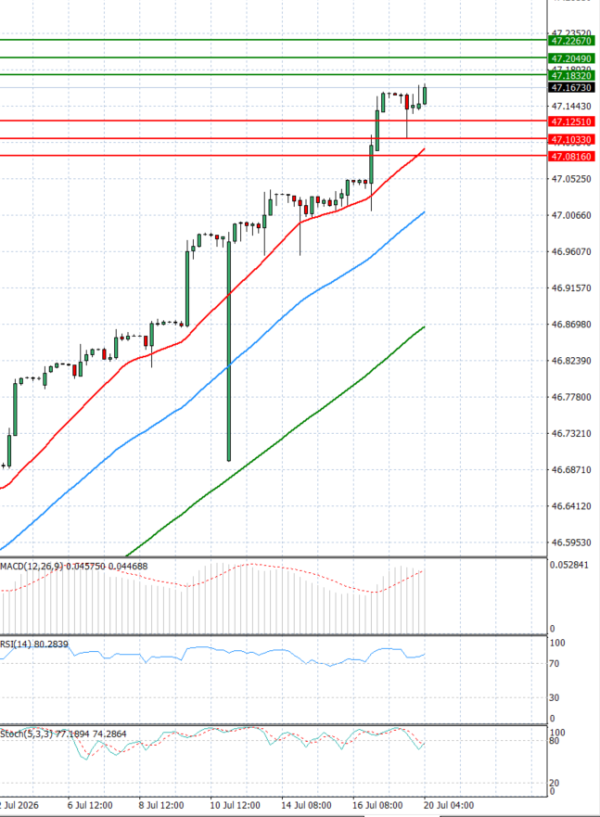Click the 10 Jul 12:00 time axis label
Viewport: 600px width, 817px height.
pos(235,805)
